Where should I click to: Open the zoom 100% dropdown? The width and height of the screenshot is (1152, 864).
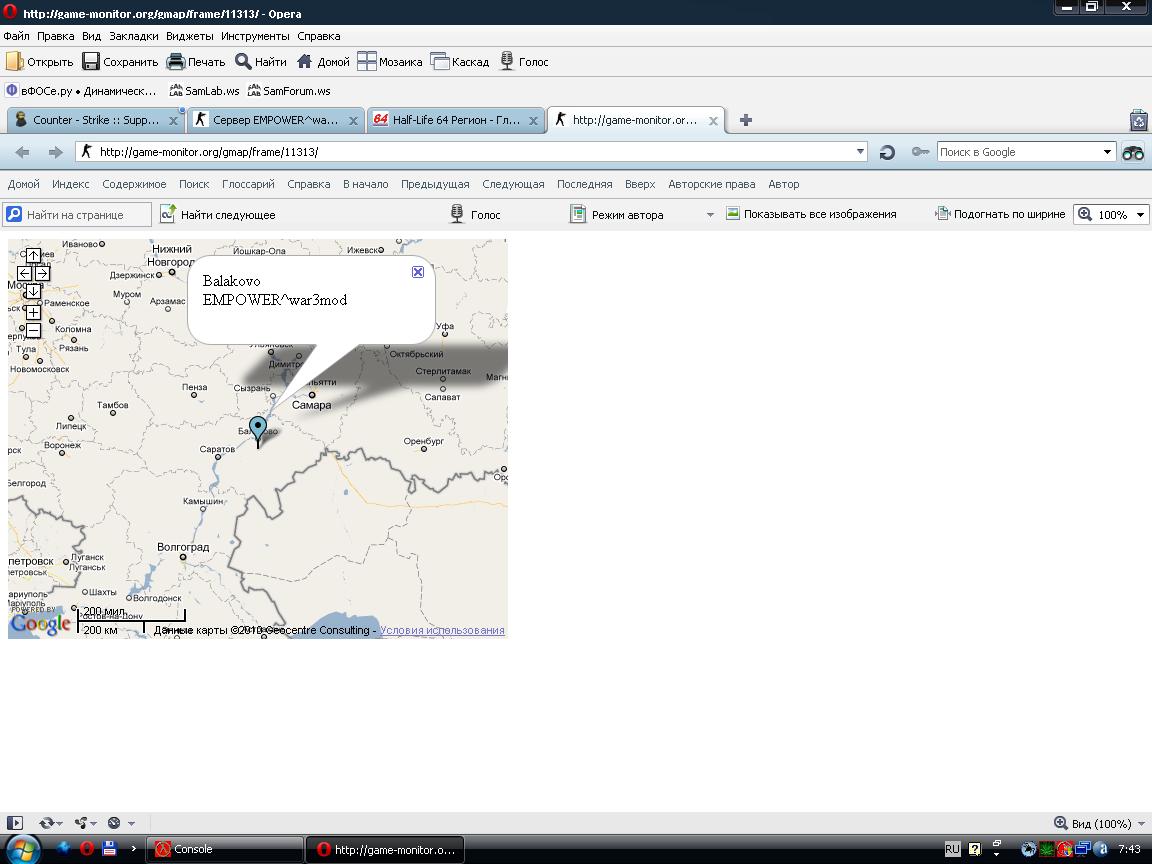(x=1140, y=214)
